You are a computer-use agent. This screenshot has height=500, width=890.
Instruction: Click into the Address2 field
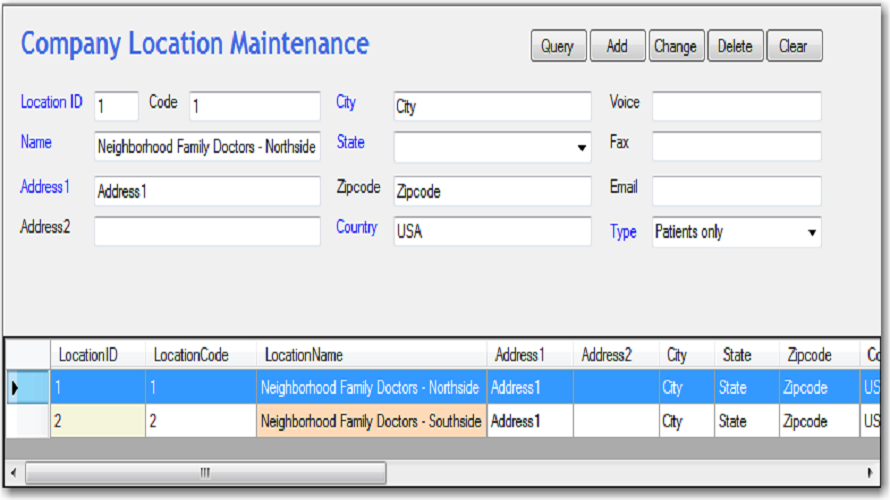click(x=207, y=231)
